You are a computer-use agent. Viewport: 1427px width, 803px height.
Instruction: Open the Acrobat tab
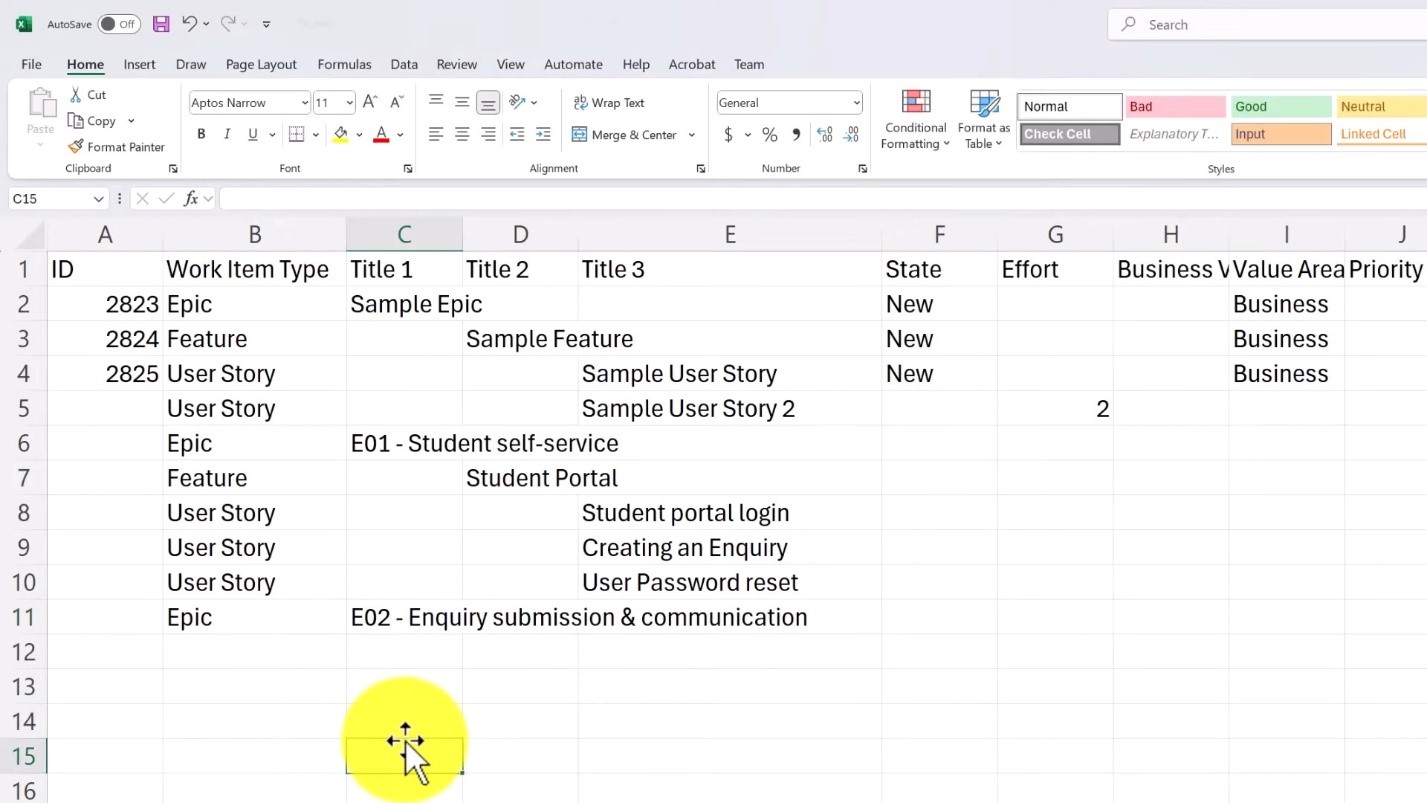coord(691,64)
